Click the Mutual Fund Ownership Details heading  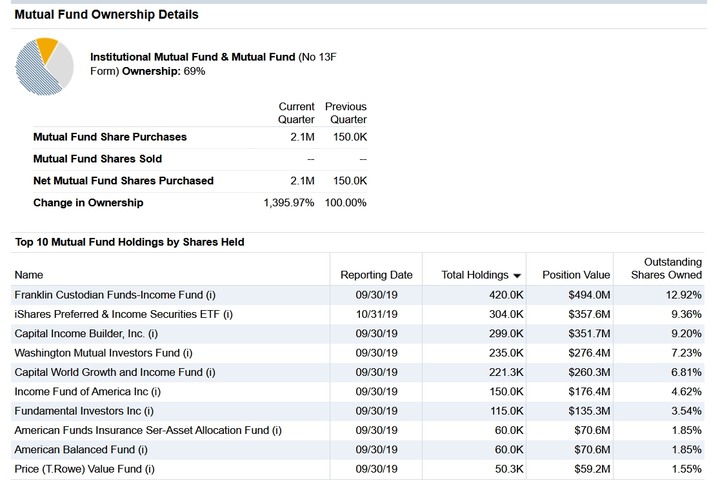[x=107, y=15]
